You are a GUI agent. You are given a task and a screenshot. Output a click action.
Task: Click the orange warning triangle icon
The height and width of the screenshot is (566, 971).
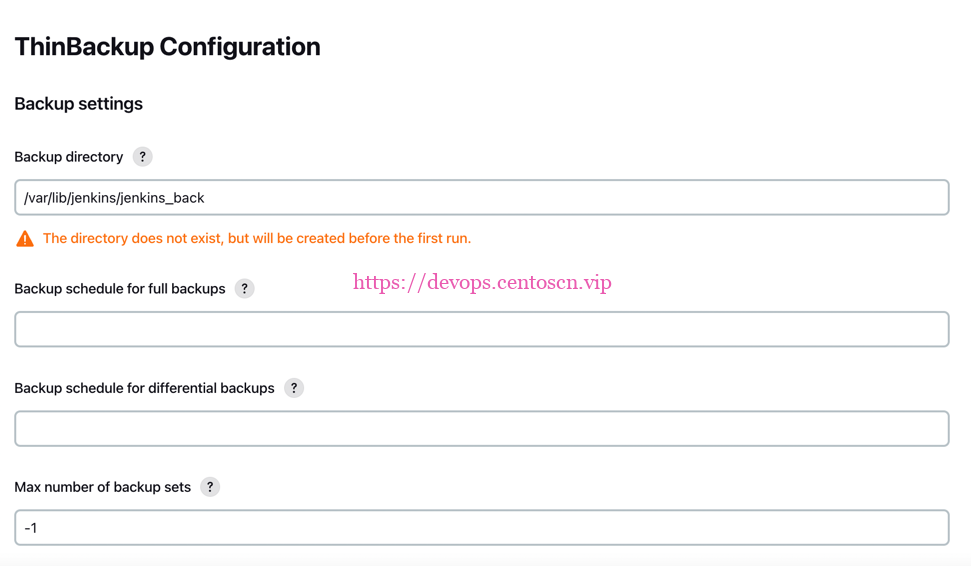pyautogui.click(x=25, y=239)
